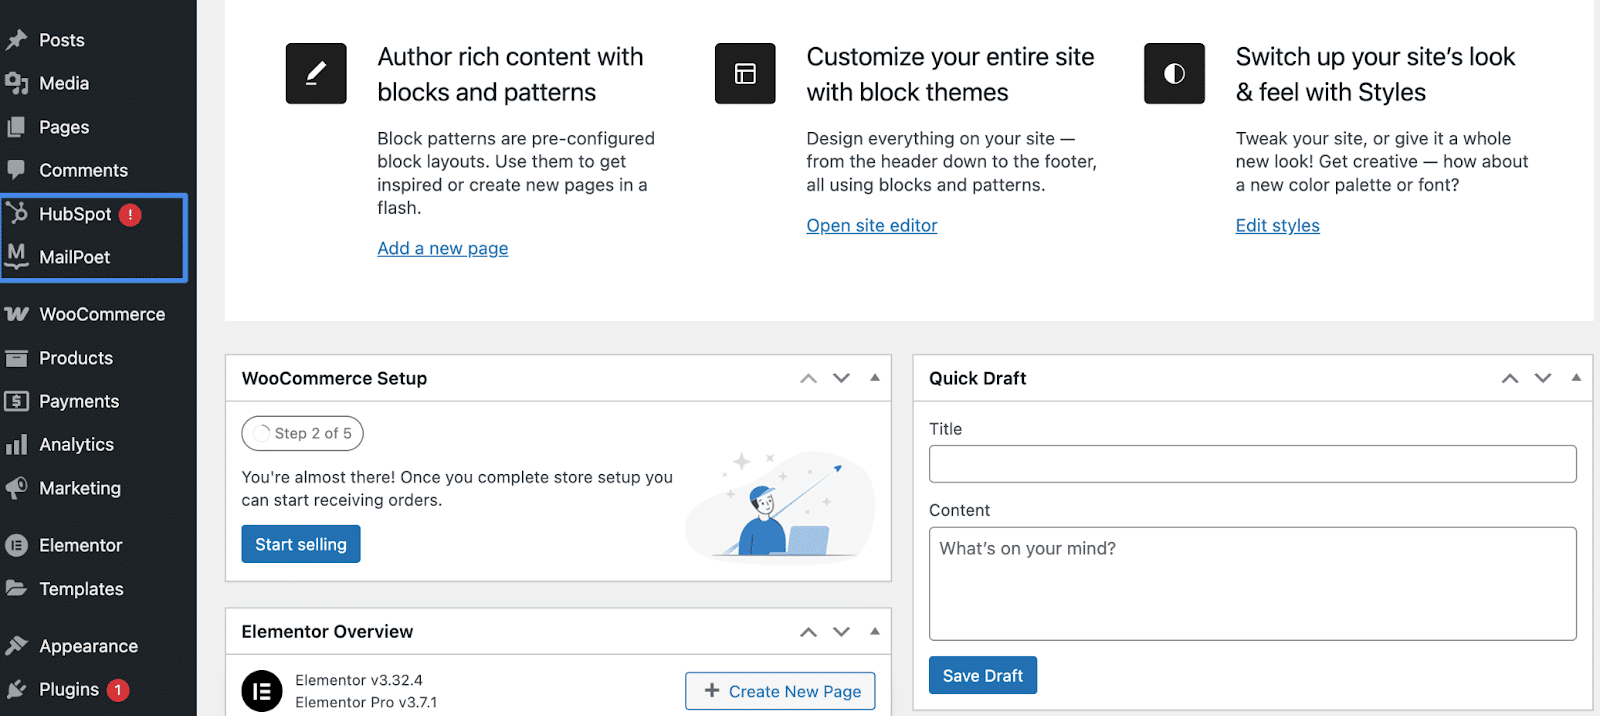The image size is (1600, 716).
Task: Move Quick Draft widget down
Action: 1543,378
